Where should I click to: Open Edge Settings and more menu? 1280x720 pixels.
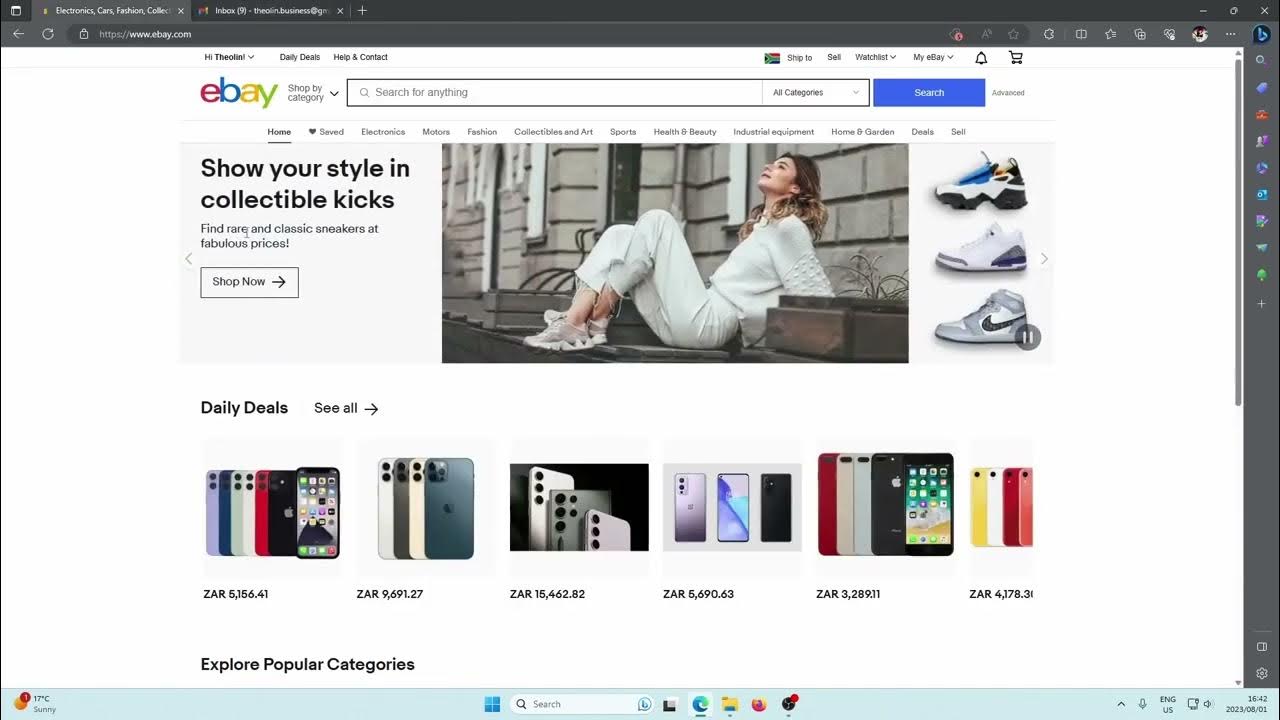1230,34
